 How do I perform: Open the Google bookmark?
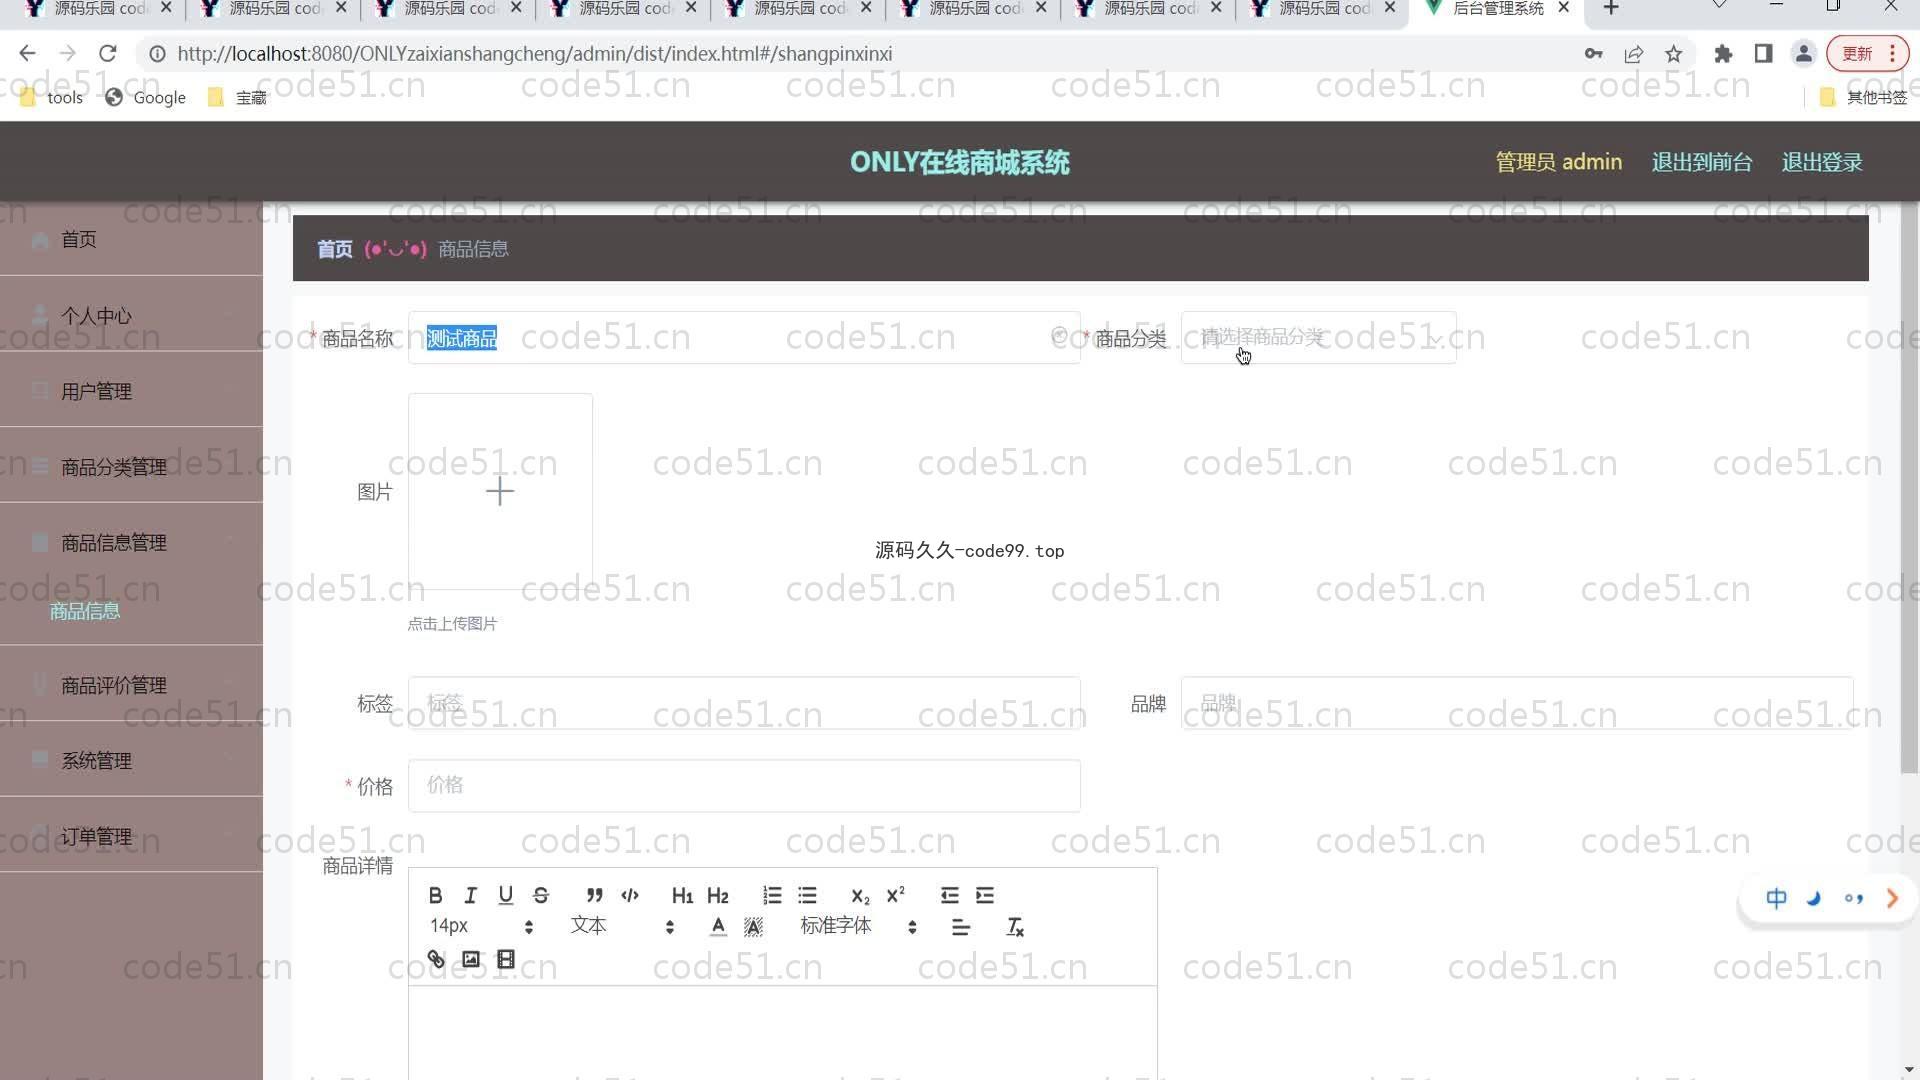(146, 97)
